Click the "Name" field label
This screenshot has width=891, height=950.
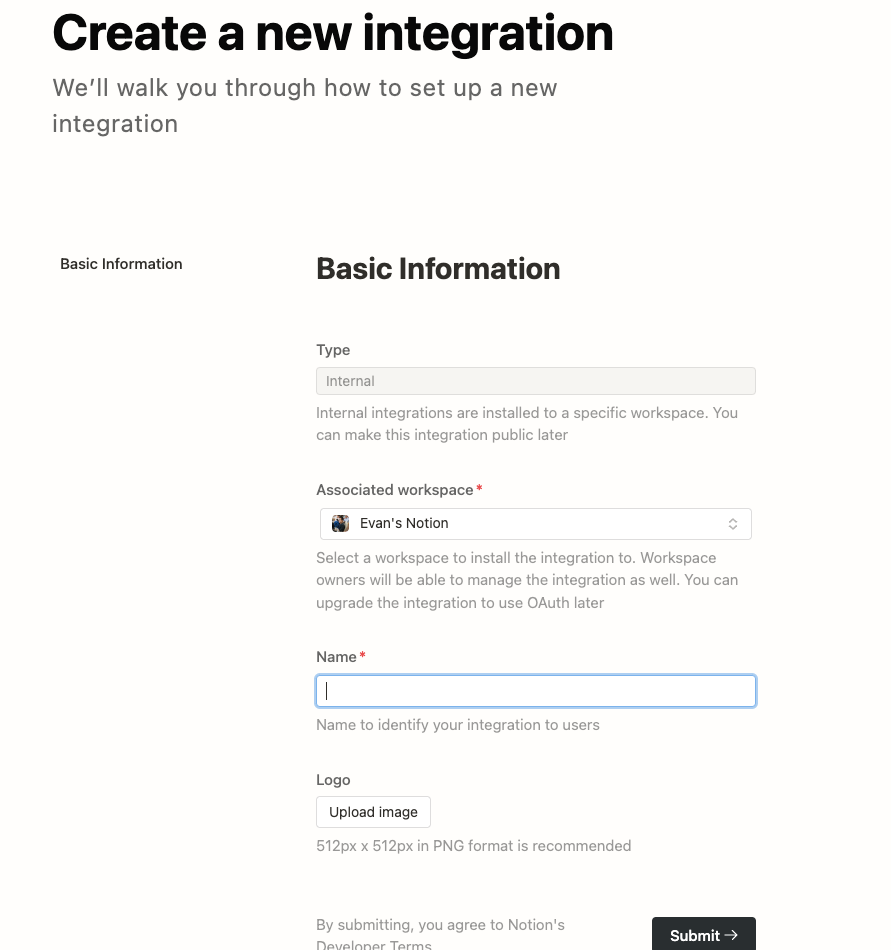coord(336,657)
